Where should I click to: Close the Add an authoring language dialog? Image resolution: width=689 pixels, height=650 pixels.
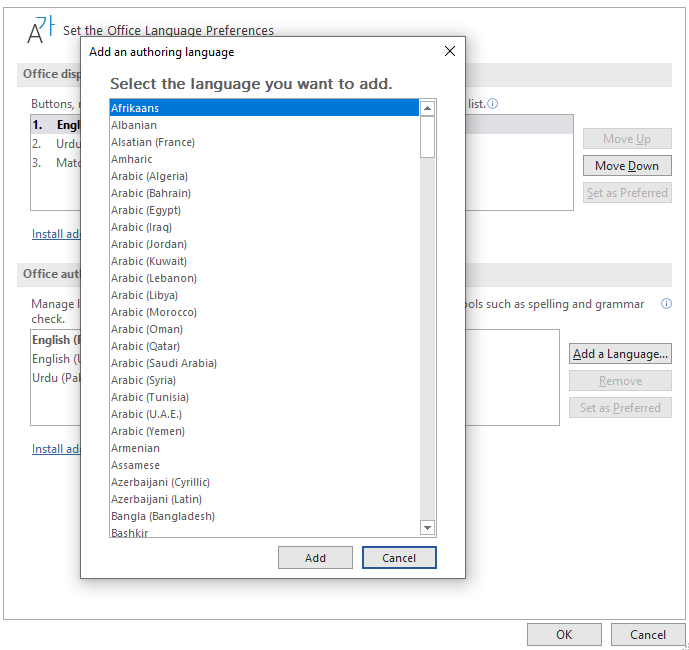pyautogui.click(x=450, y=51)
